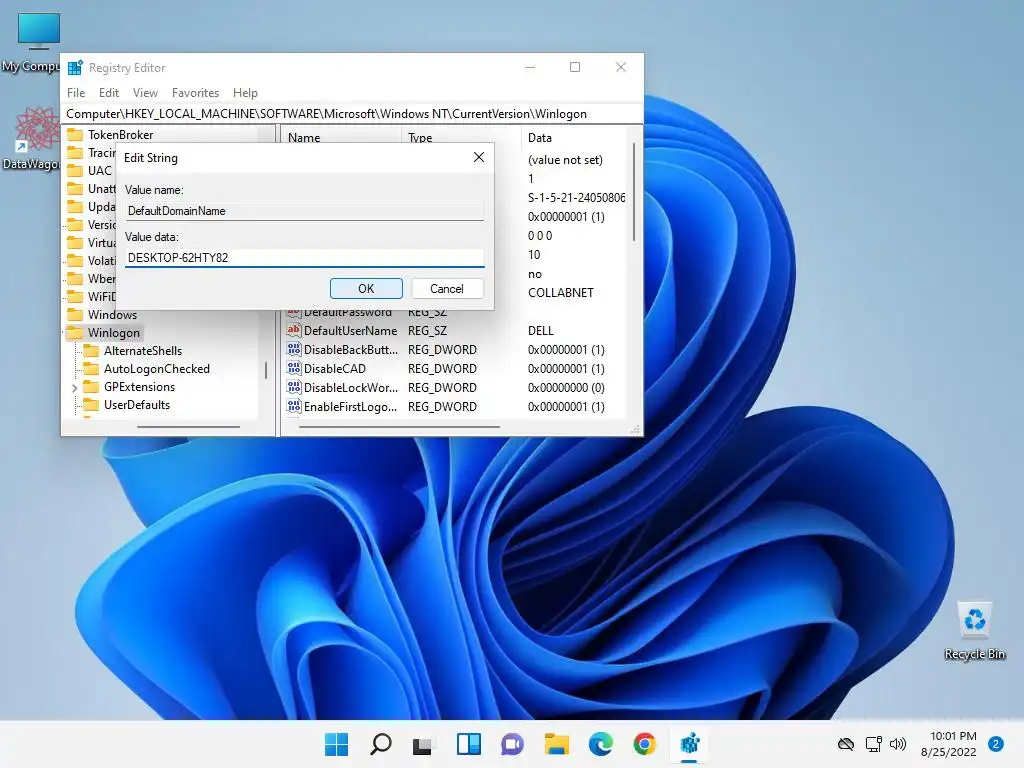Image resolution: width=1024 pixels, height=768 pixels.
Task: Click the registry address path bar
Action: [352, 114]
